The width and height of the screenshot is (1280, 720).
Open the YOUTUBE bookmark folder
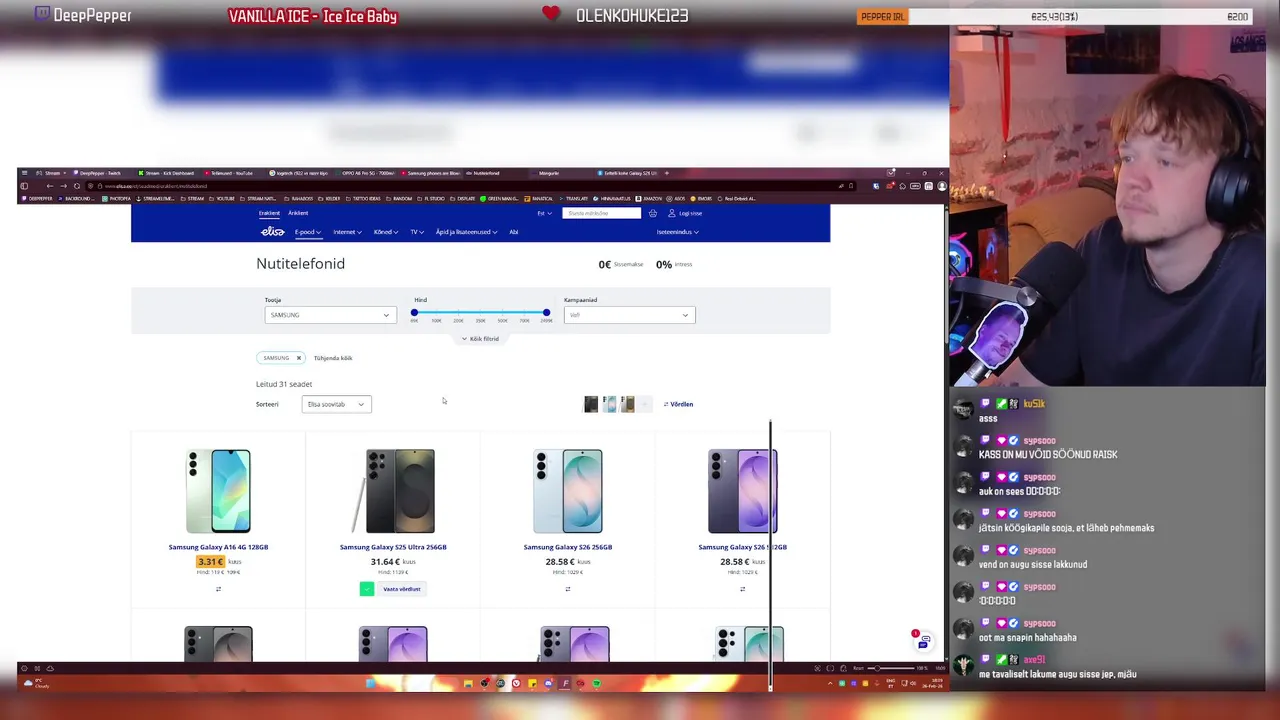click(223, 198)
